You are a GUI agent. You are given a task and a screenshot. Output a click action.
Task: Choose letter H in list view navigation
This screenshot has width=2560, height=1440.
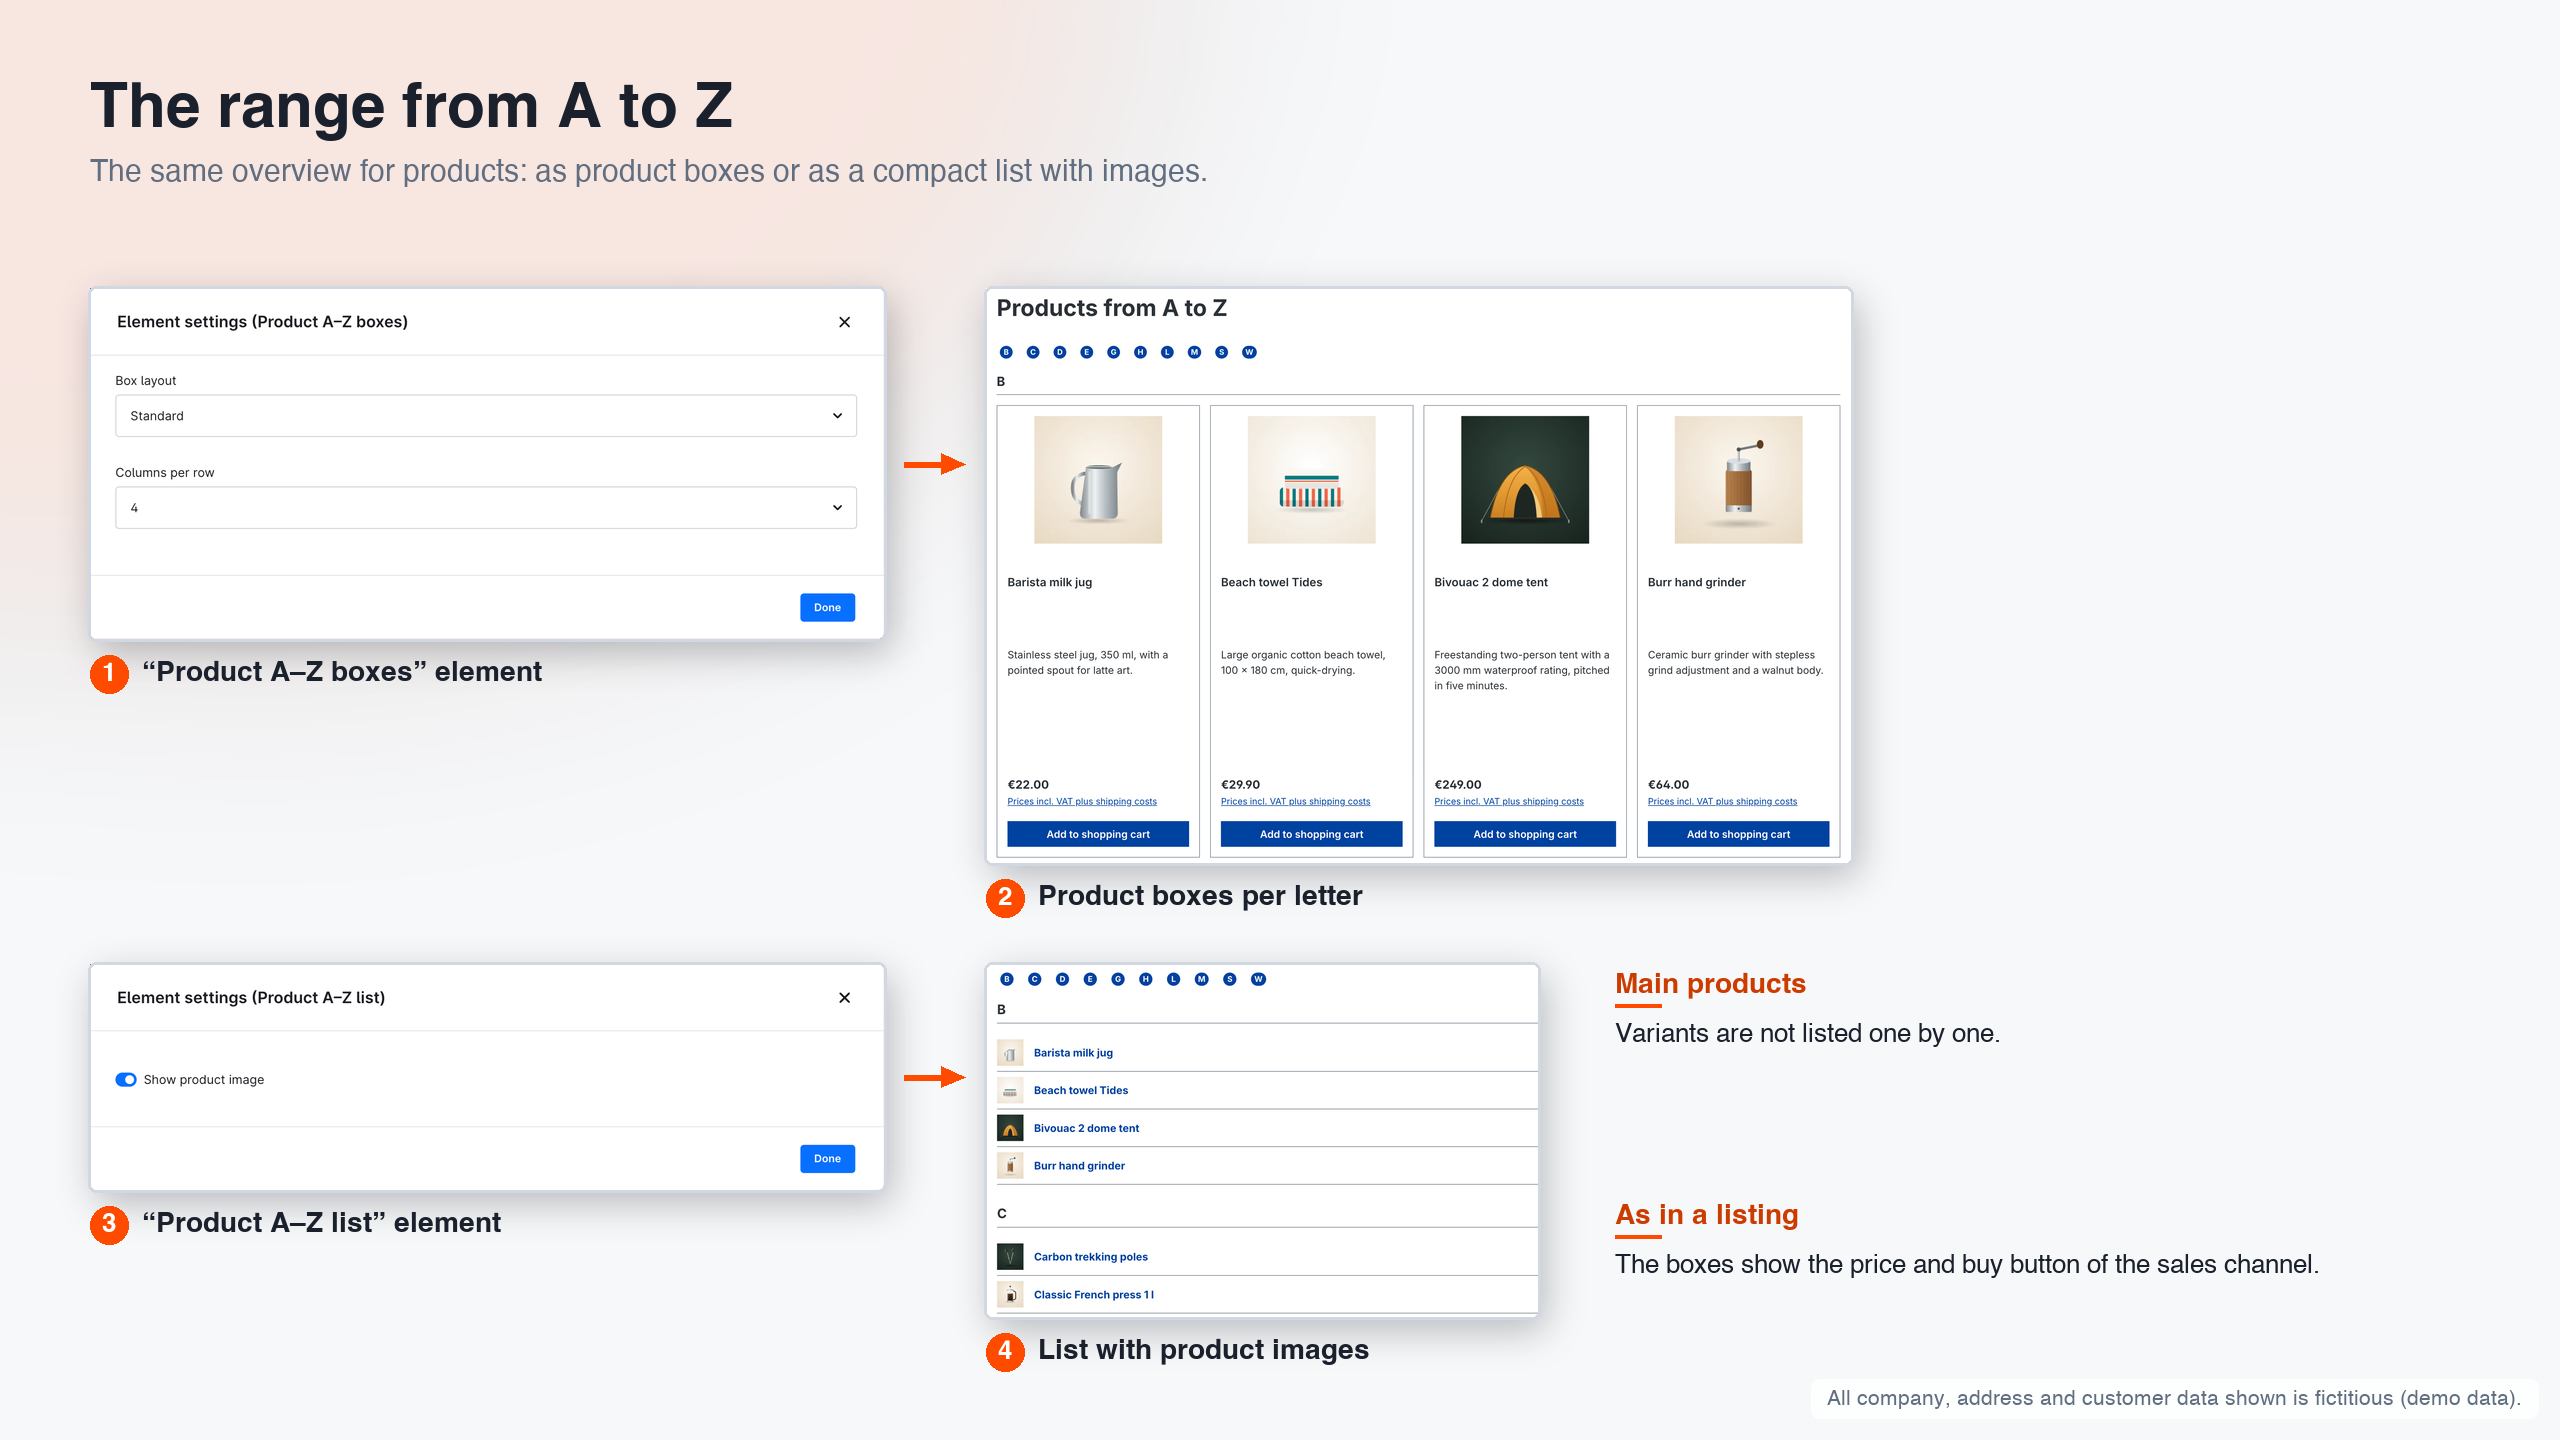1146,979
